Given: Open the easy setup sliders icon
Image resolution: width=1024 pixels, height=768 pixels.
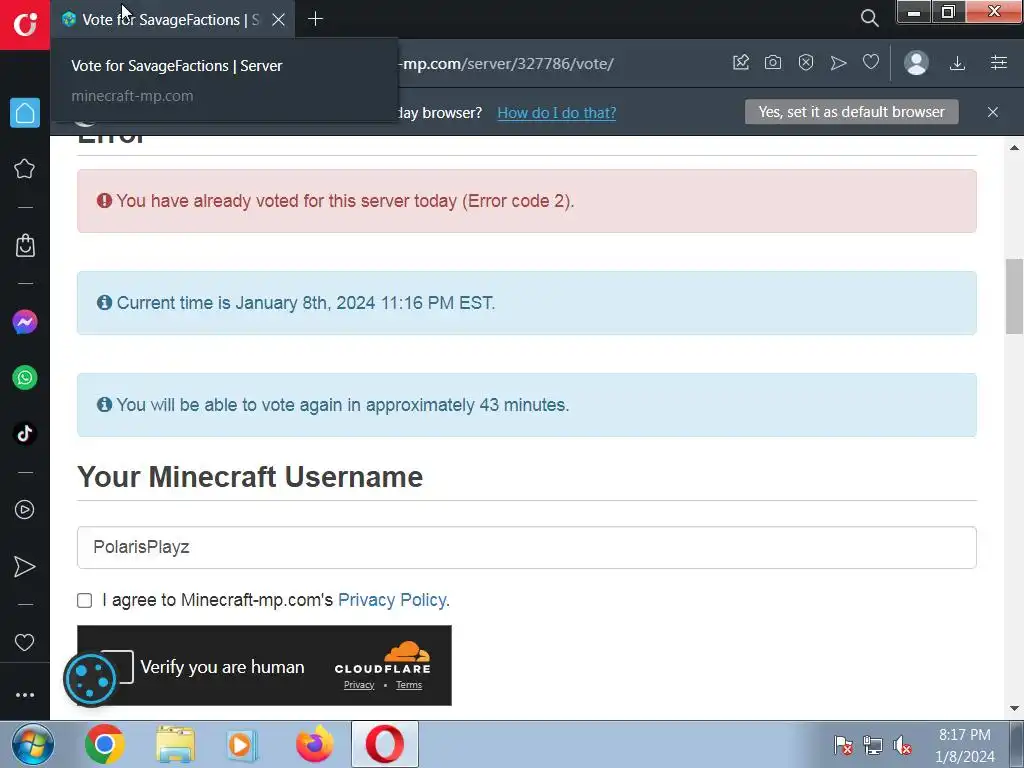Looking at the screenshot, I should [x=999, y=63].
